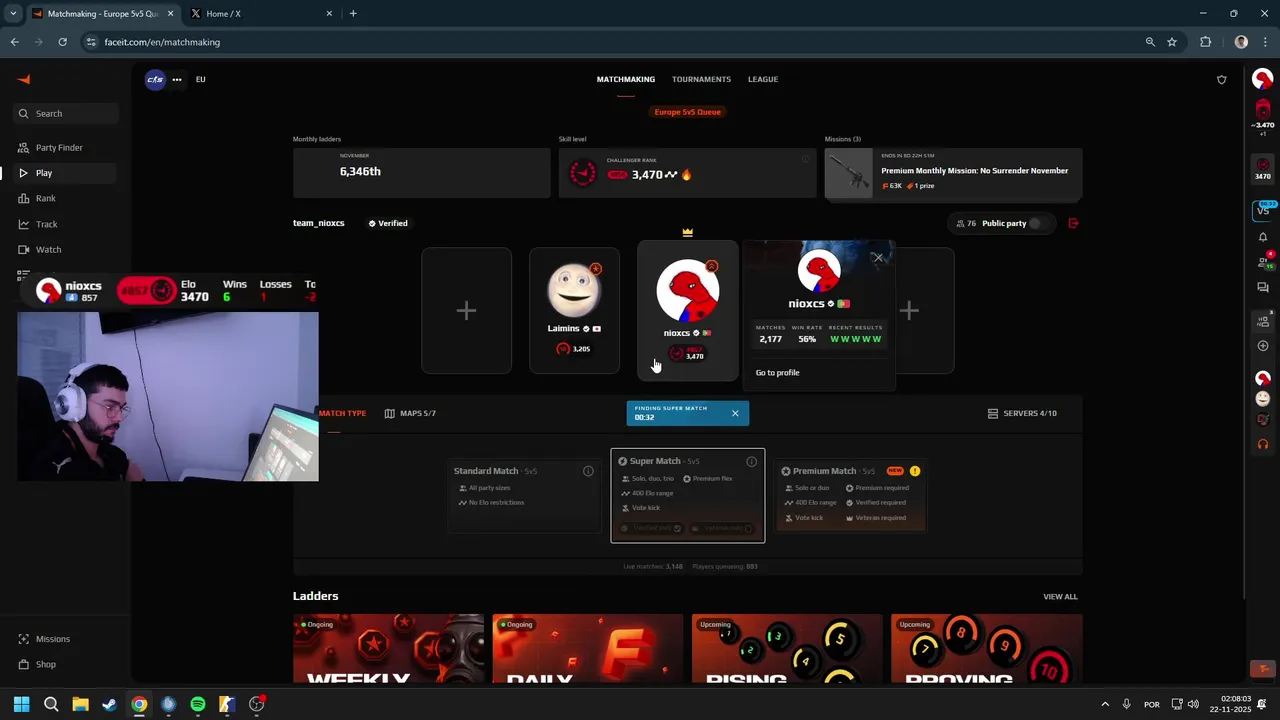1280x720 pixels.
Task: Close the nioxcs profile popup
Action: click(878, 258)
